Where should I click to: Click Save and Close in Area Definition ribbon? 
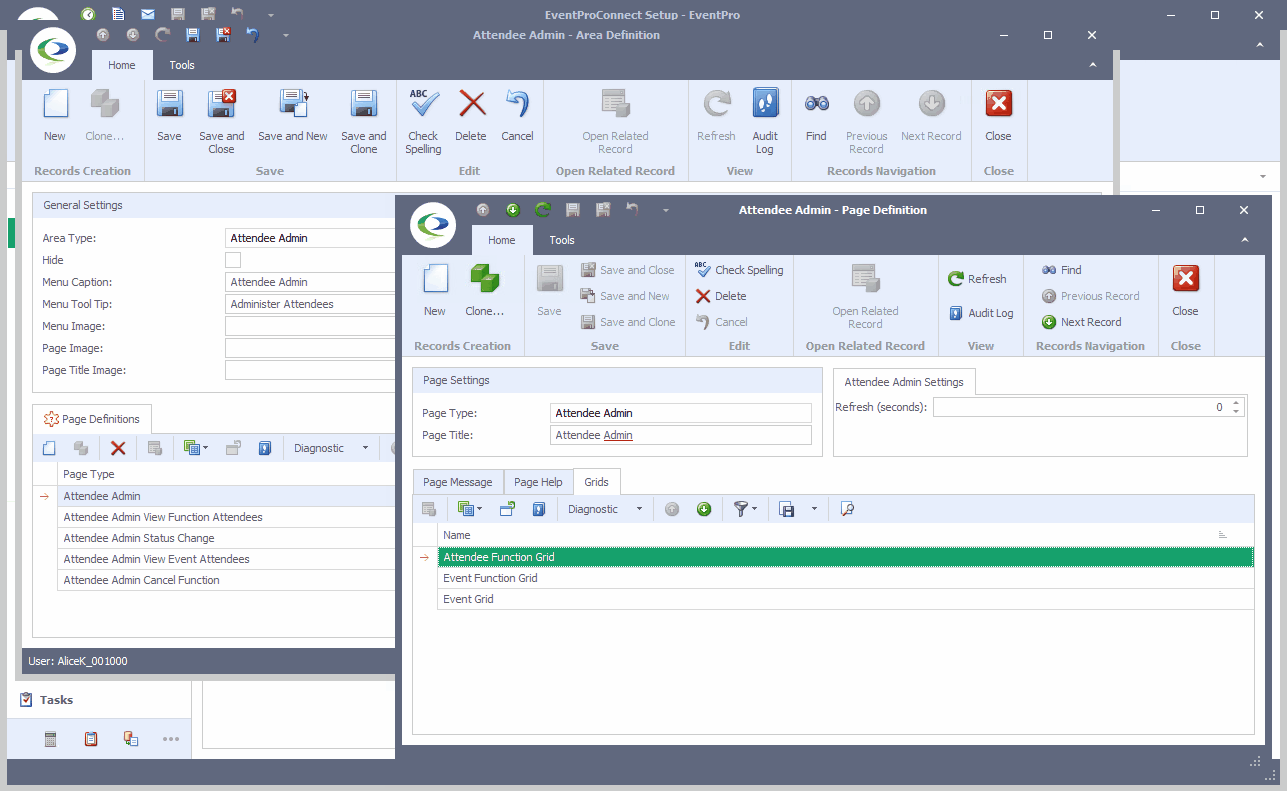click(221, 122)
